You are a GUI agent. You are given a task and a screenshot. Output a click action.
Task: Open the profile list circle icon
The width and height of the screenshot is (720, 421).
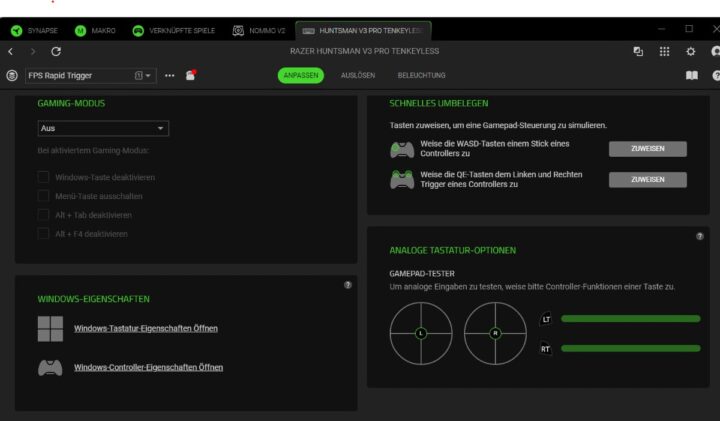(x=12, y=75)
